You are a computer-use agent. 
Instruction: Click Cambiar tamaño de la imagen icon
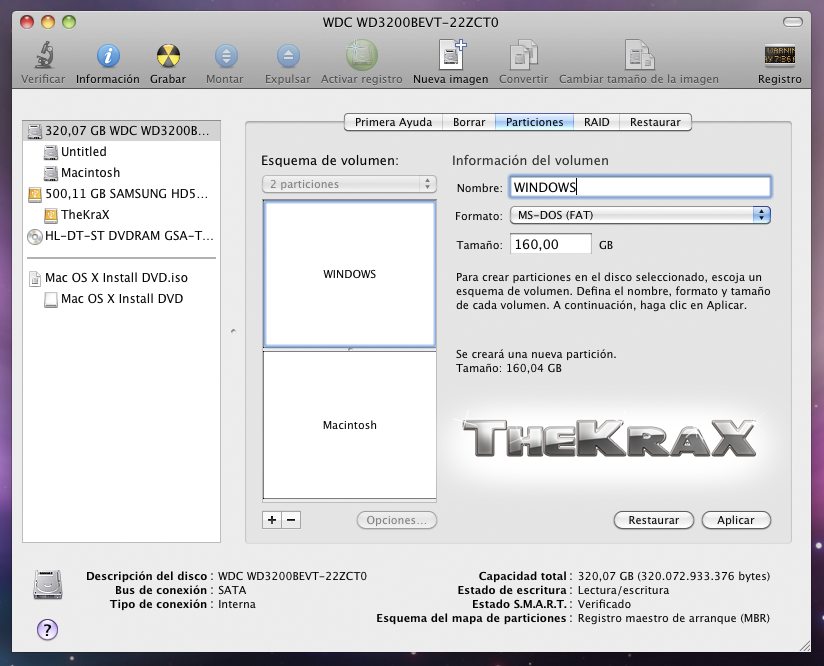point(639,55)
